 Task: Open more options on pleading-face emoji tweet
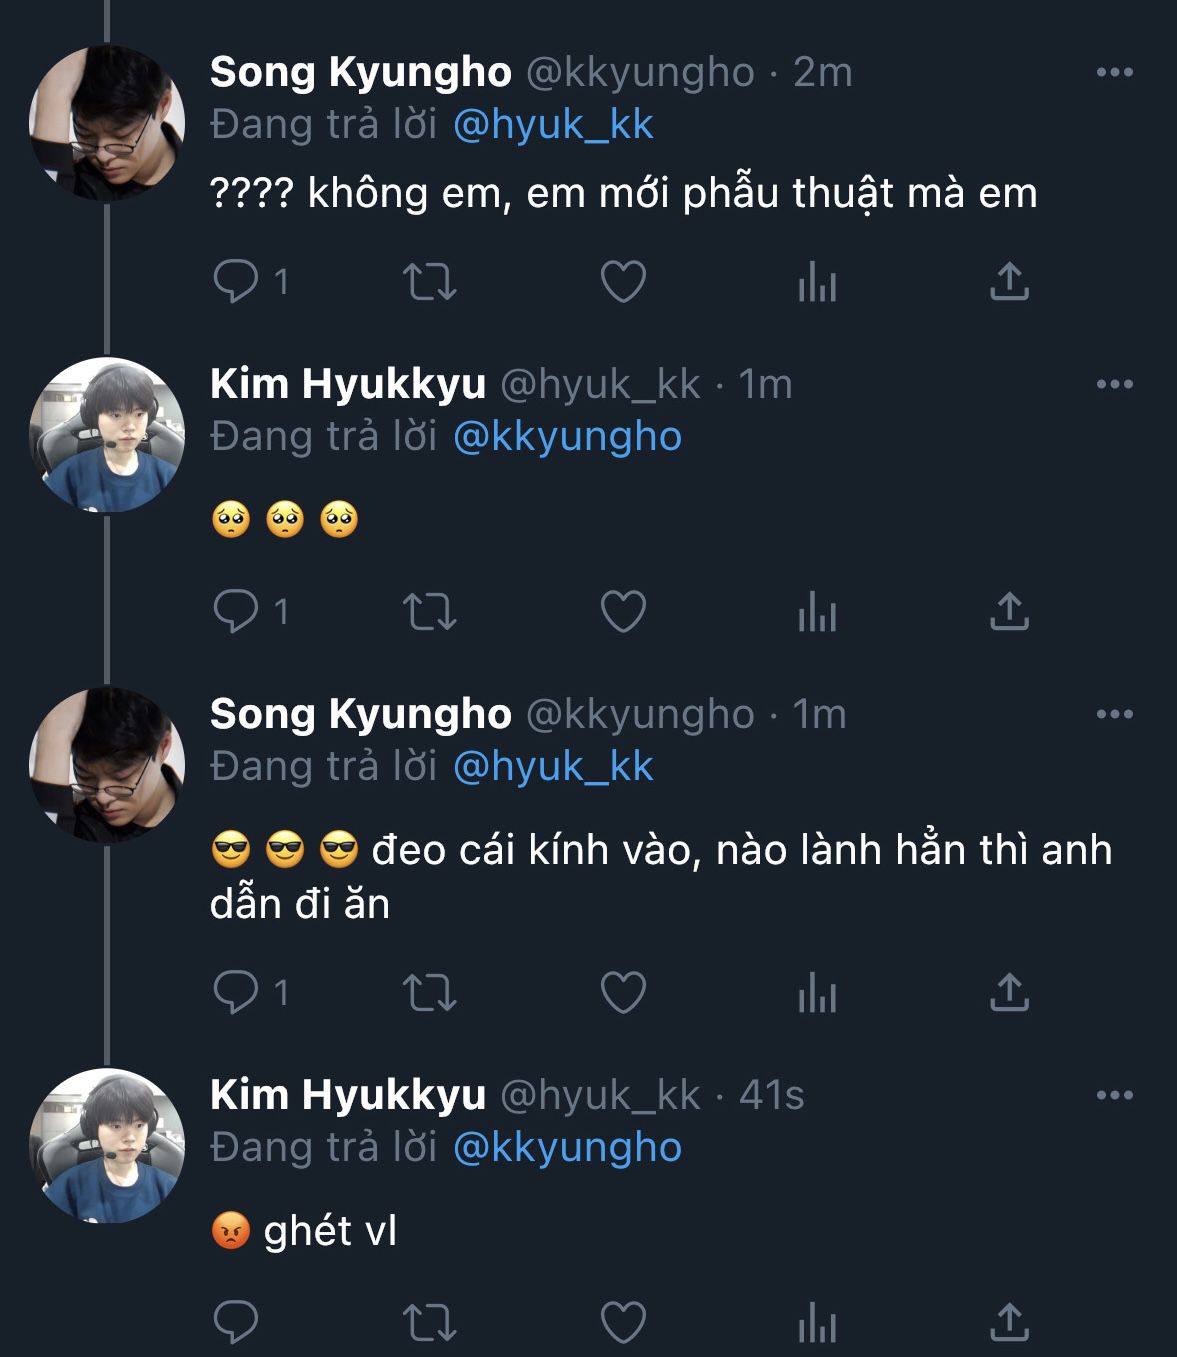[1114, 384]
